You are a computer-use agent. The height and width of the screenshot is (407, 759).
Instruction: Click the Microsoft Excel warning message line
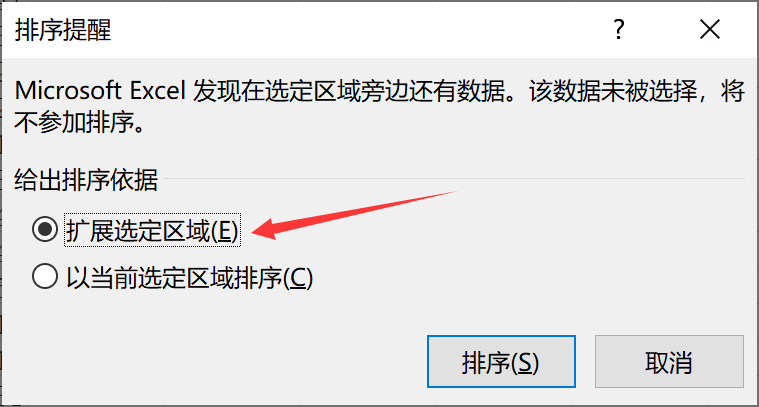(380, 91)
